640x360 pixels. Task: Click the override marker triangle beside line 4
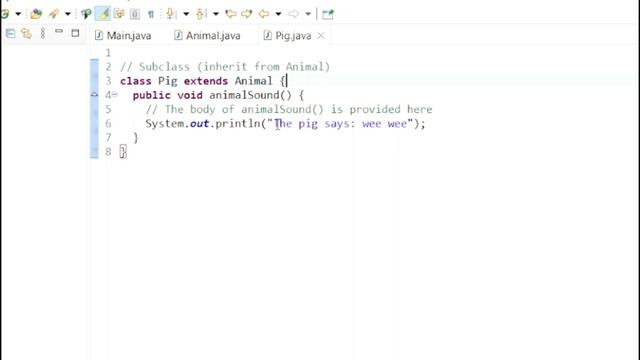coord(94,95)
